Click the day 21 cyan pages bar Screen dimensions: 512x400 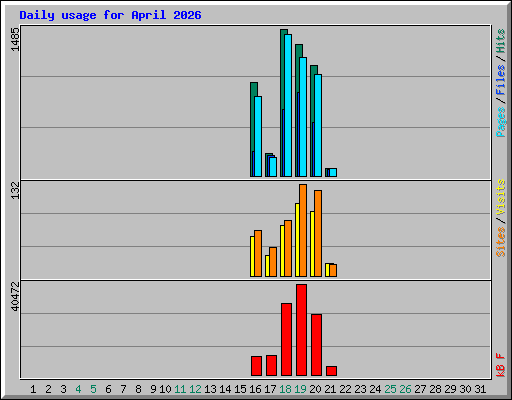pos(333,172)
